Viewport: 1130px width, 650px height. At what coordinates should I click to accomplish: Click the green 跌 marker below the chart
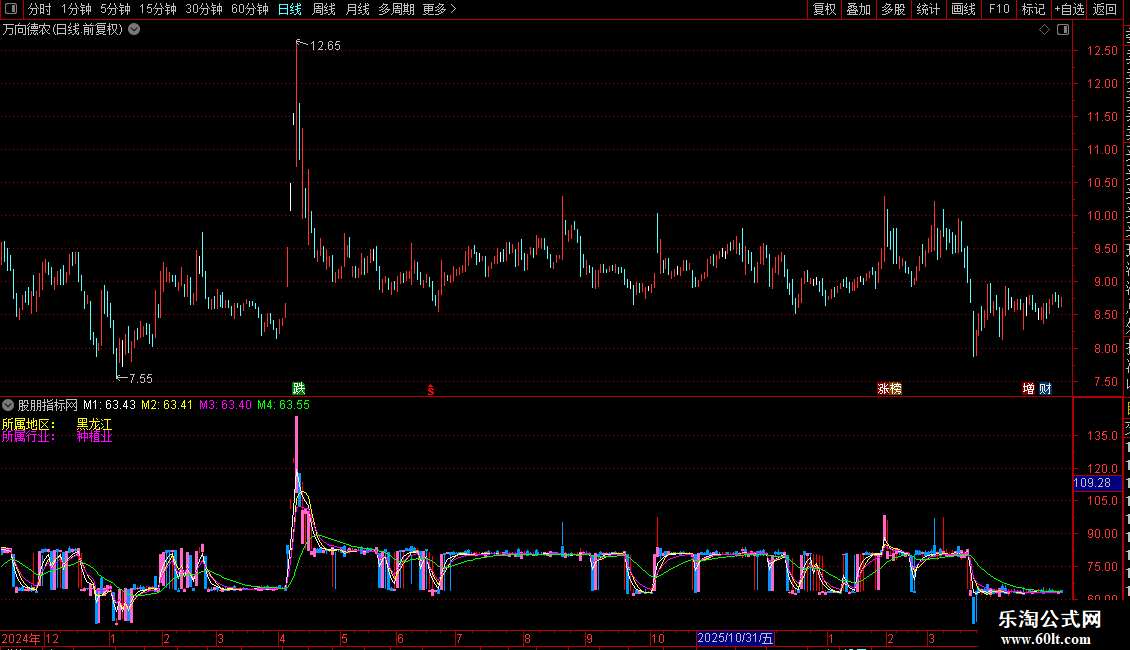tap(298, 388)
